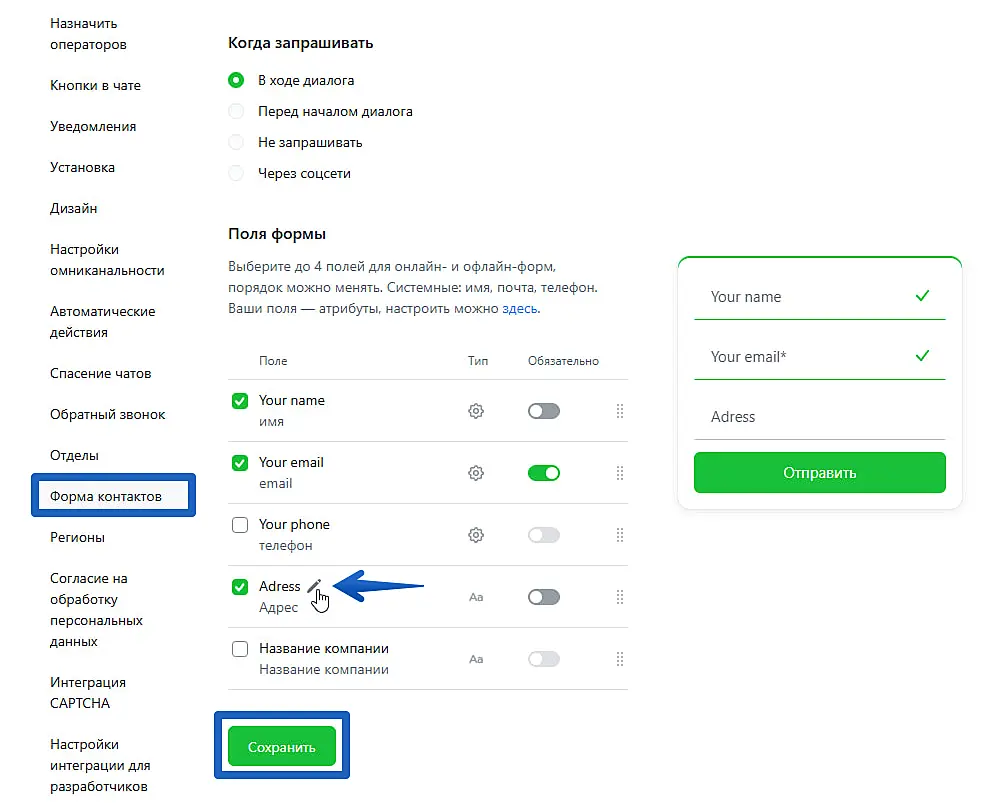
Task: Grab drag handle of Название компании row
Action: click(x=620, y=659)
